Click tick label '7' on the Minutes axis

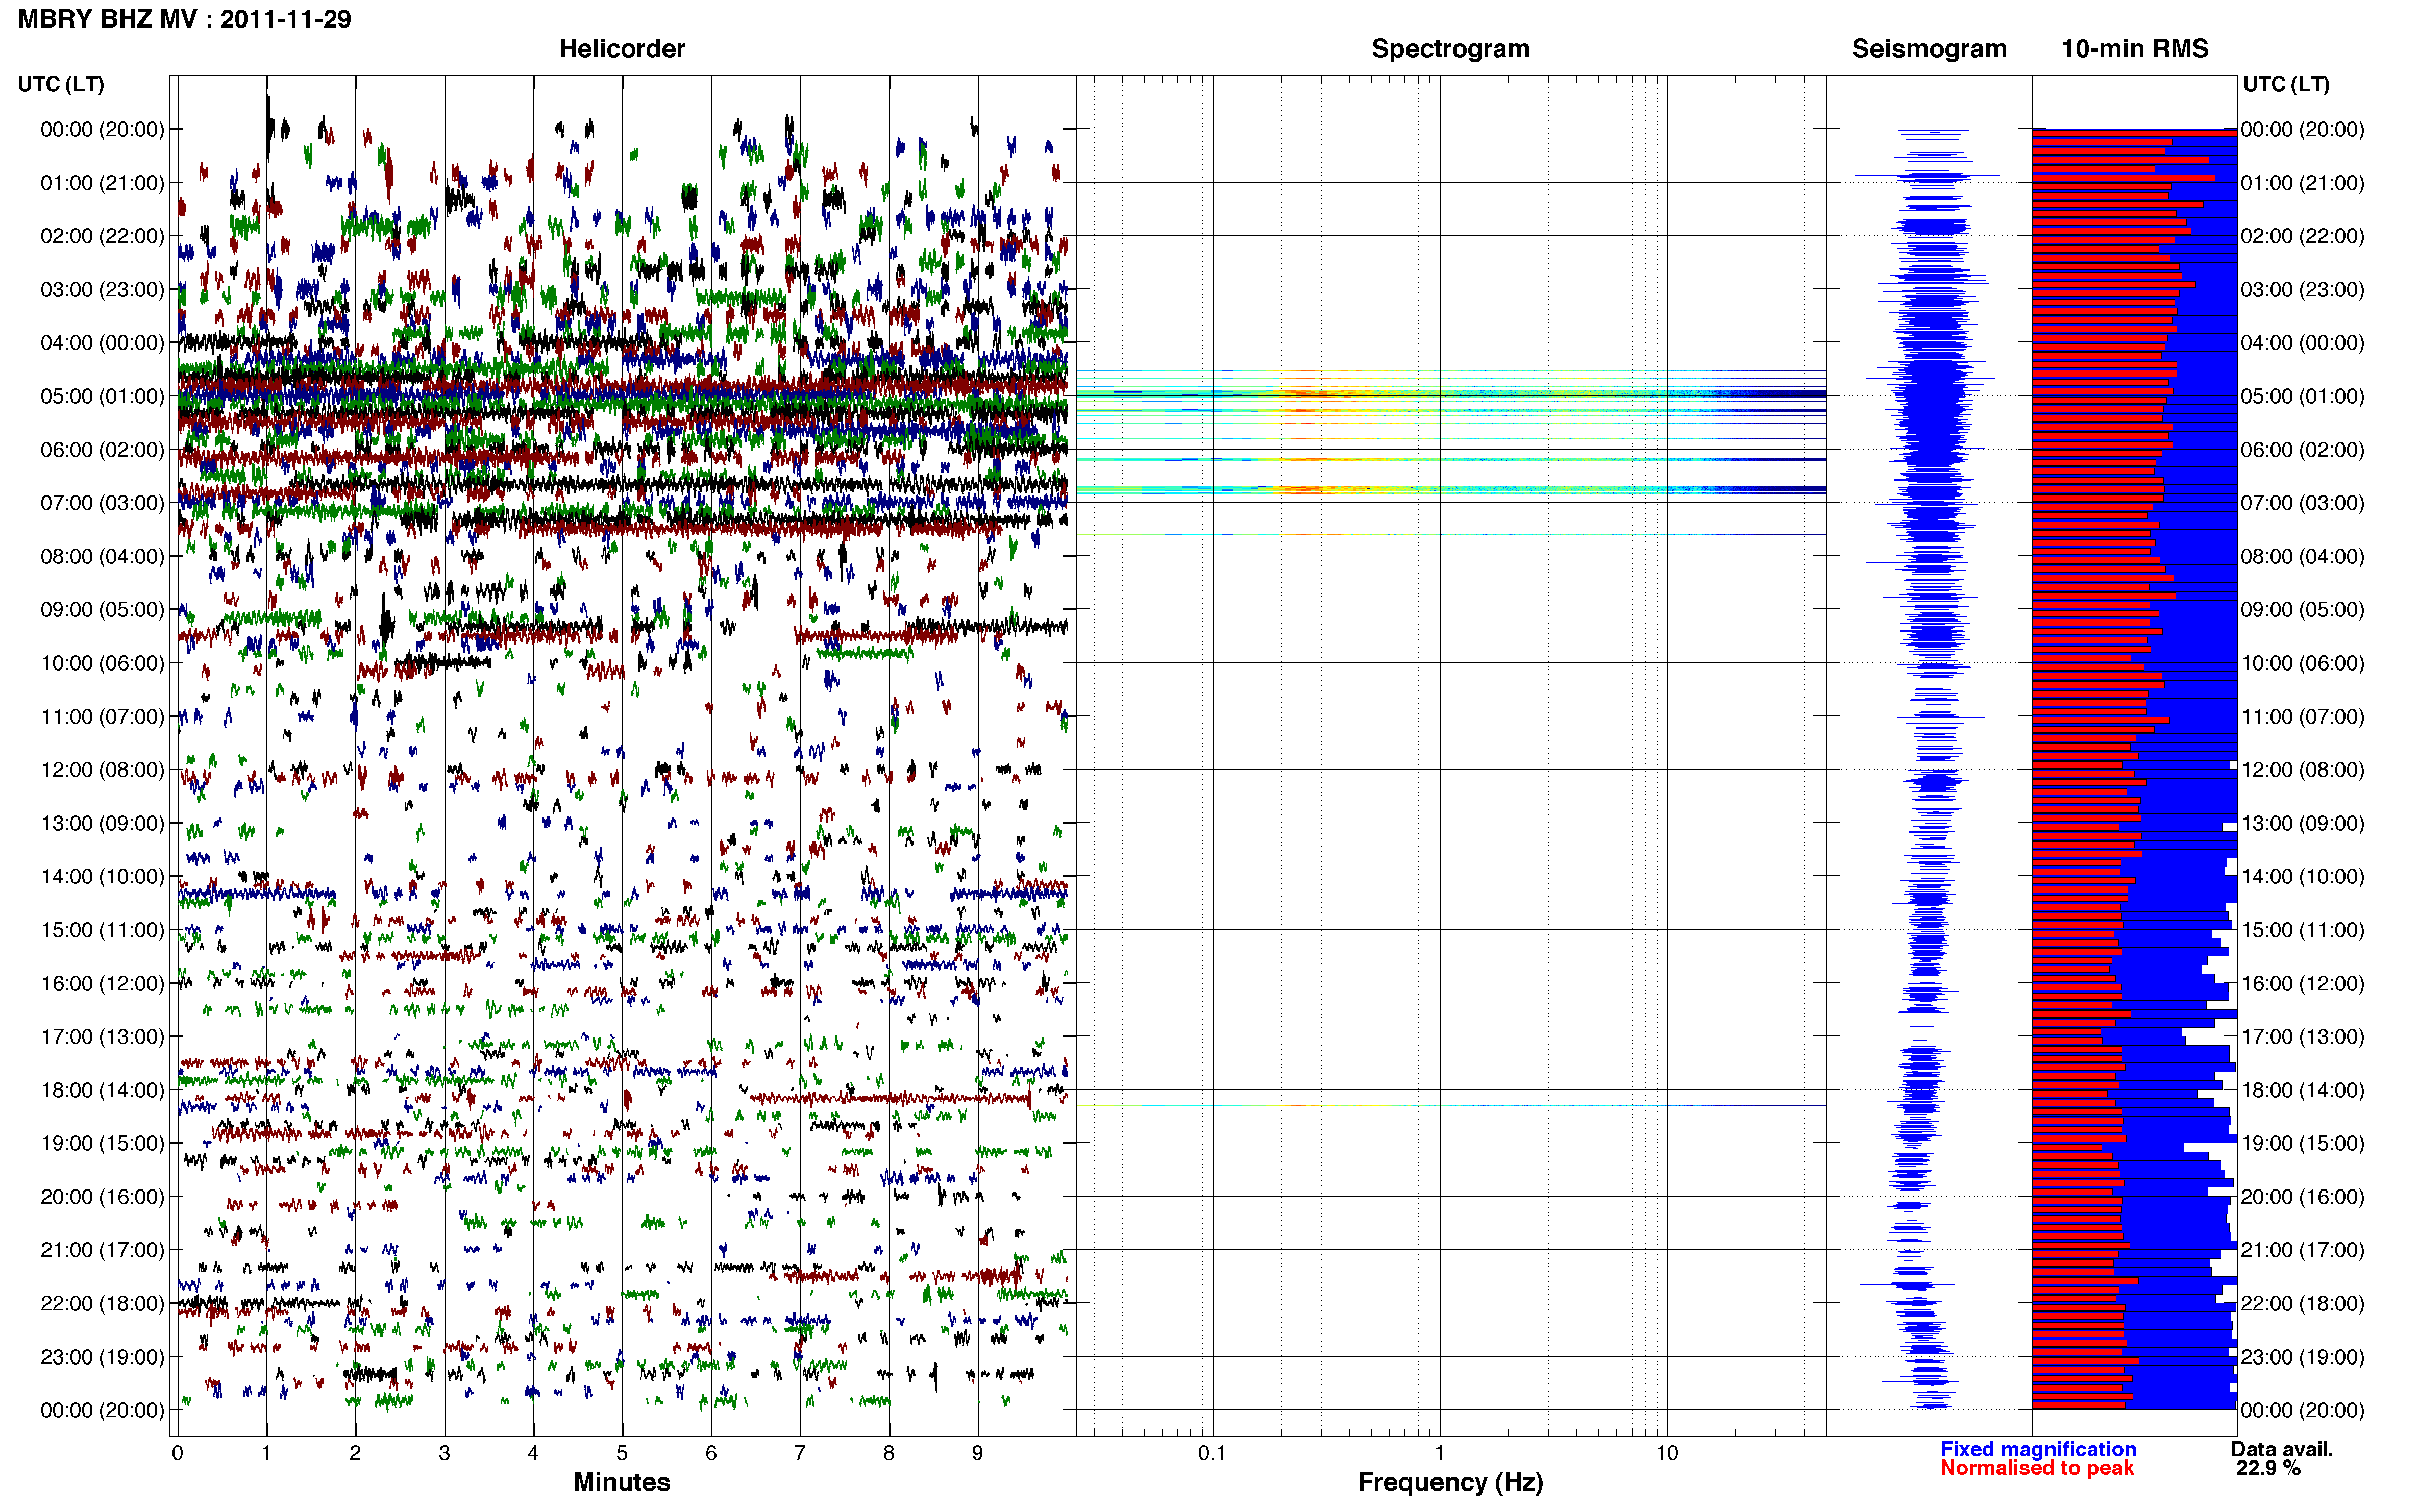click(800, 1453)
